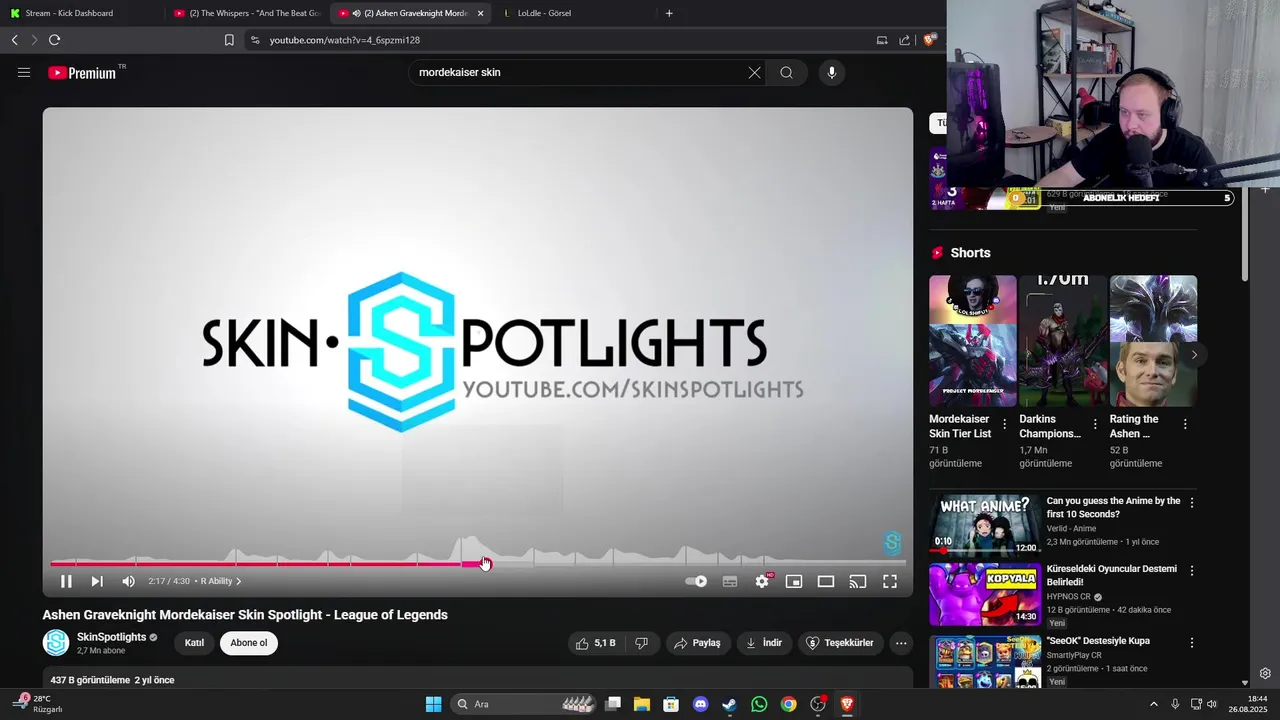Enable miniplayer mode
This screenshot has width=1280, height=720.
tap(794, 581)
